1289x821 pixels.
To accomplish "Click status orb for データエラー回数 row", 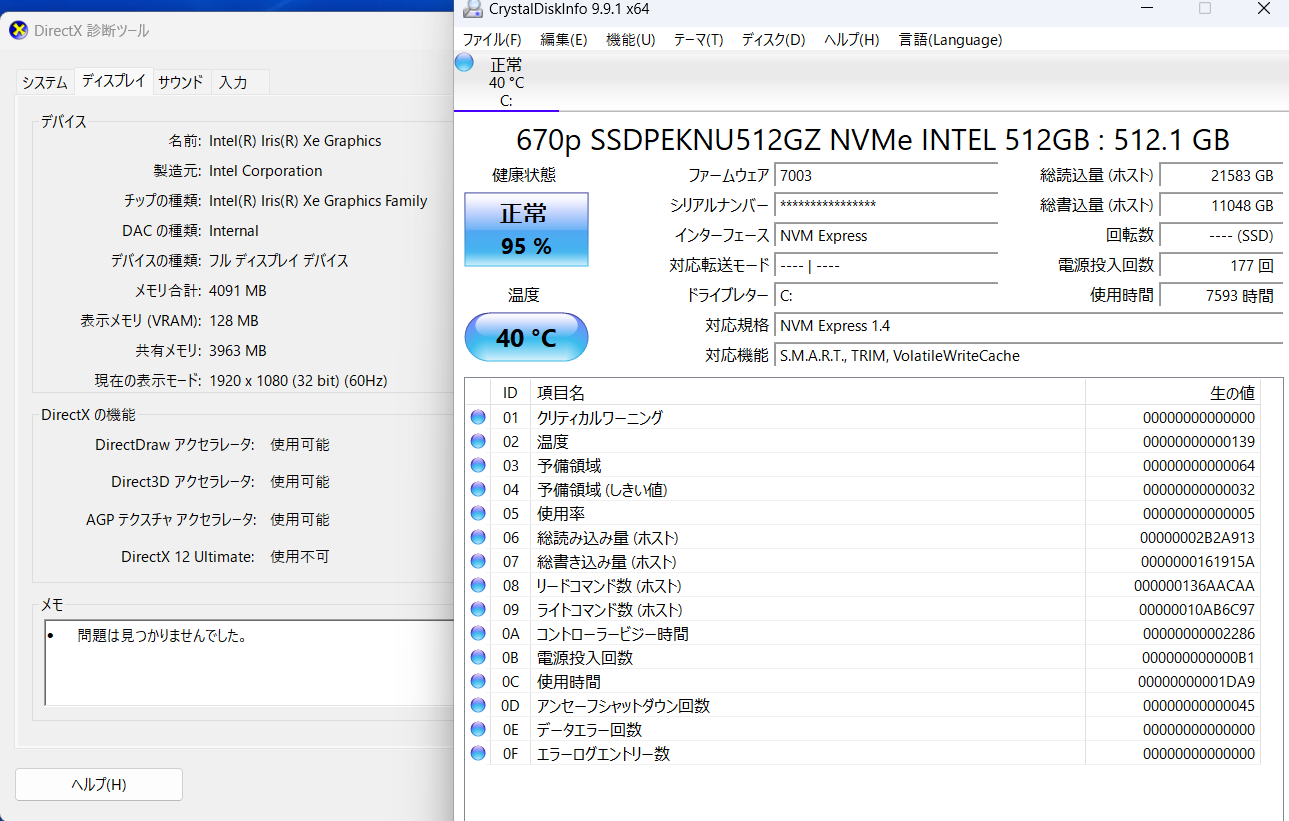I will pyautogui.click(x=478, y=729).
